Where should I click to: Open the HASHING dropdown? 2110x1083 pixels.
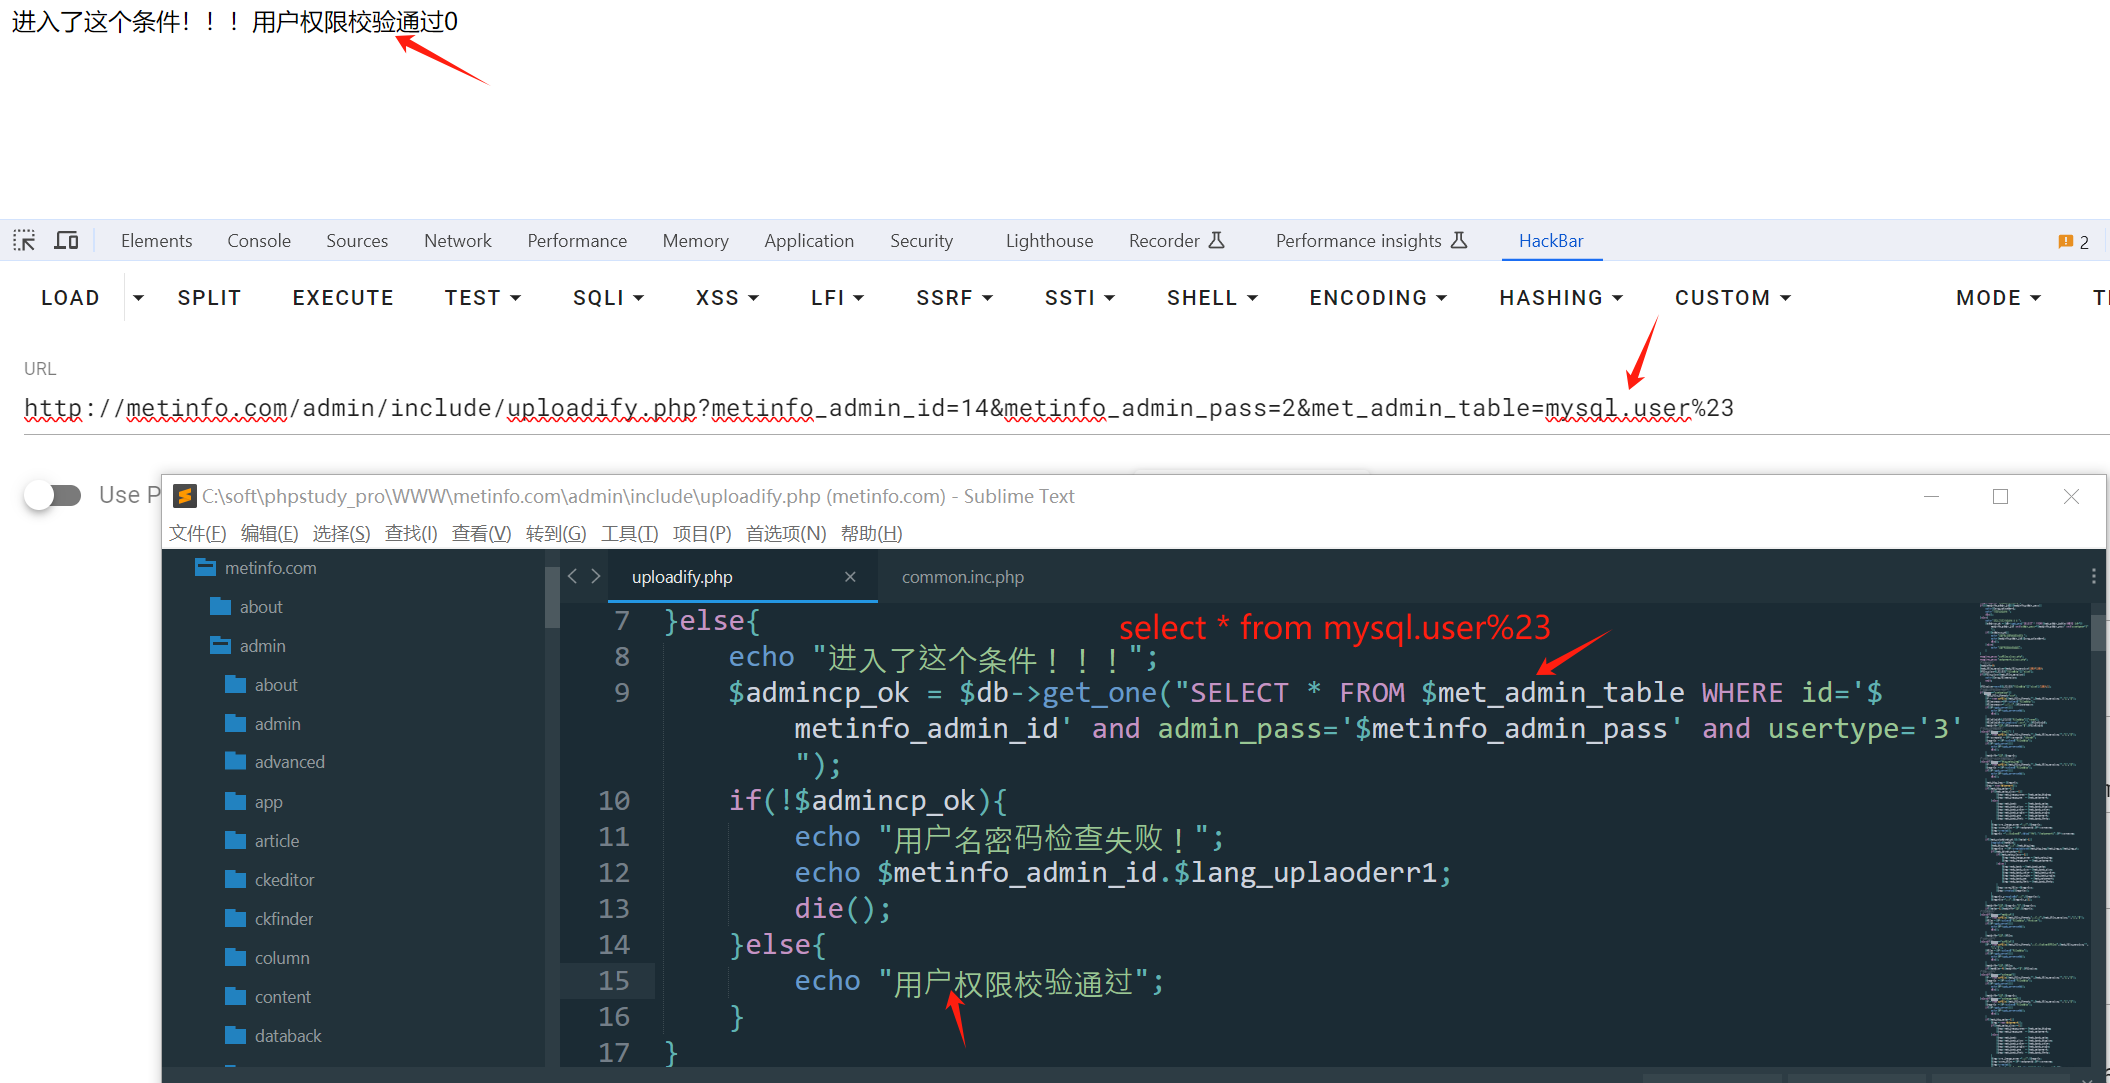point(1560,298)
